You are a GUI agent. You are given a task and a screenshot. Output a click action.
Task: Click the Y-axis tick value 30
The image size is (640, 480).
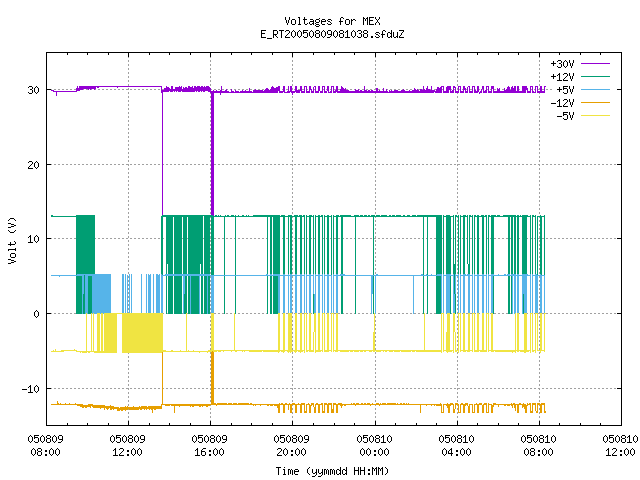tap(33, 90)
